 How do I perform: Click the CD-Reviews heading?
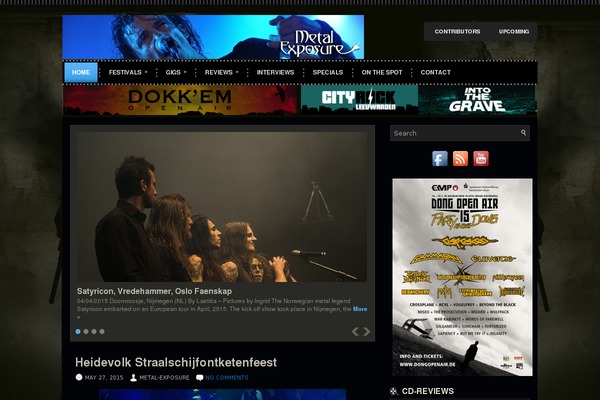(428, 391)
